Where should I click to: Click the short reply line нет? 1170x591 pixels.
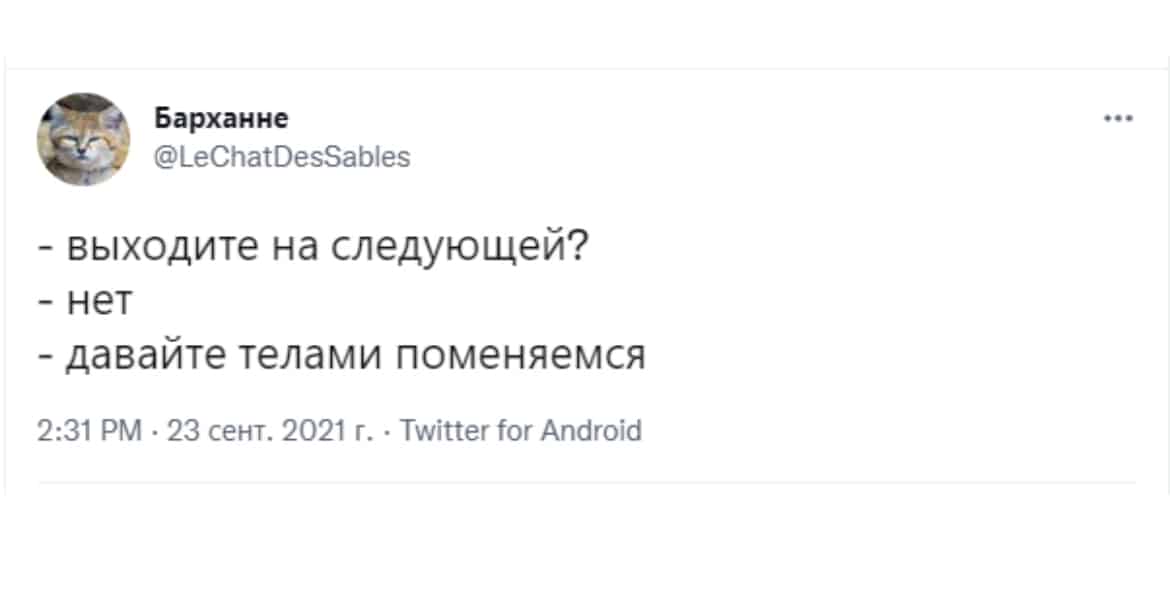coord(85,304)
